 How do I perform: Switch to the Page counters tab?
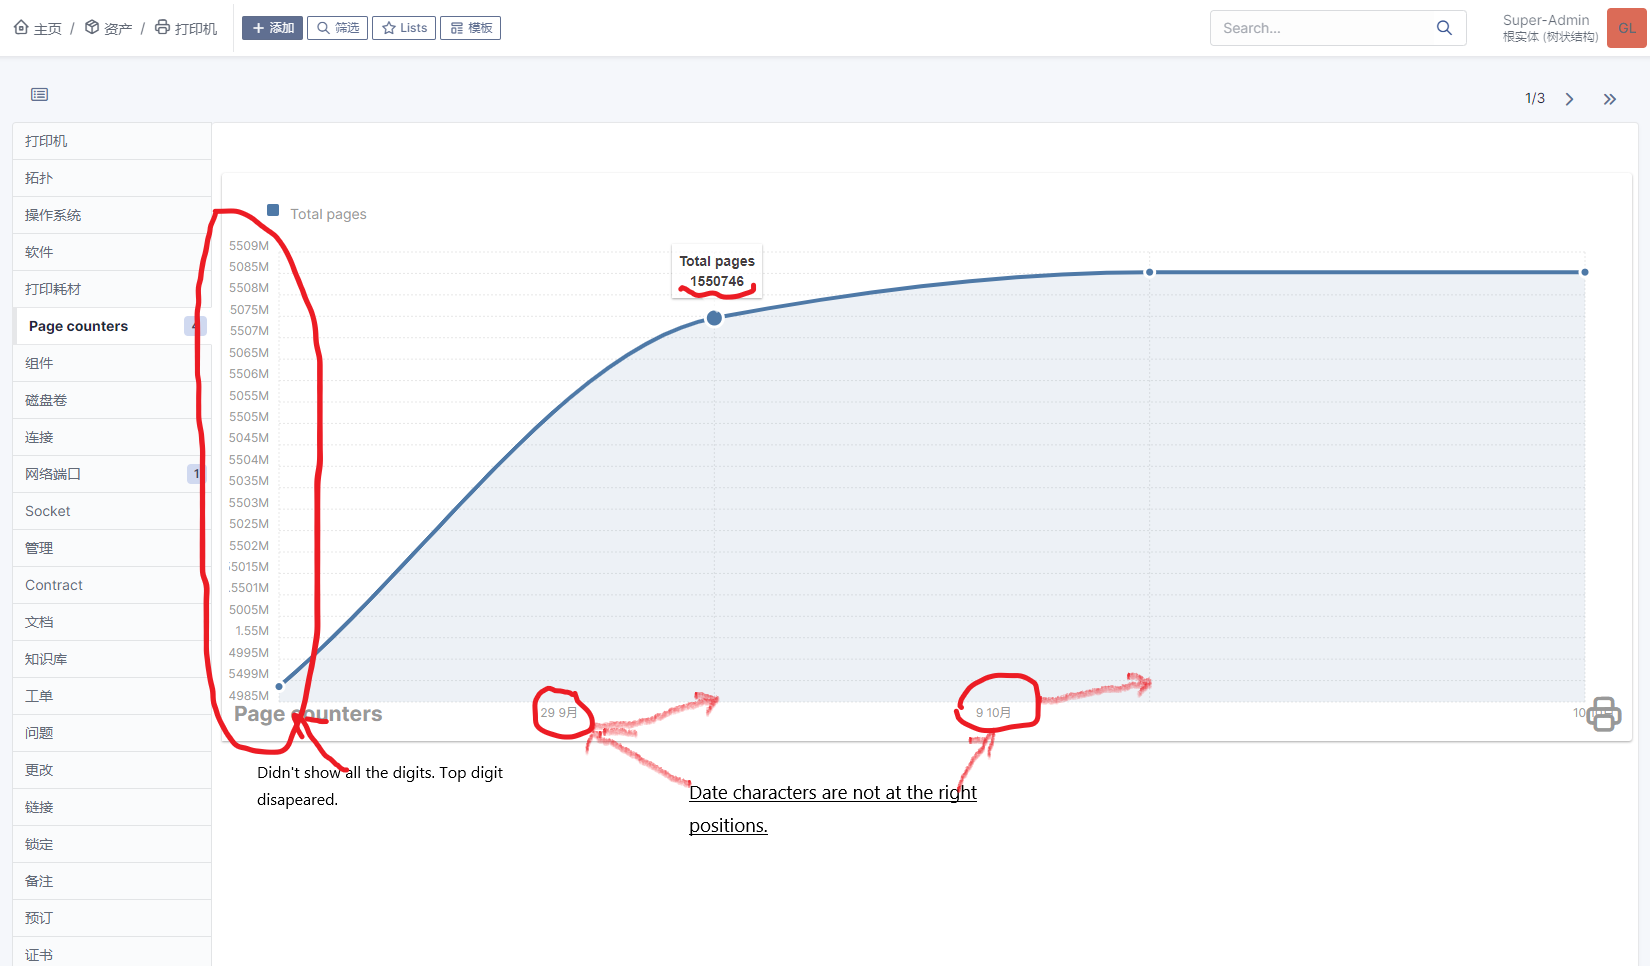coord(79,325)
